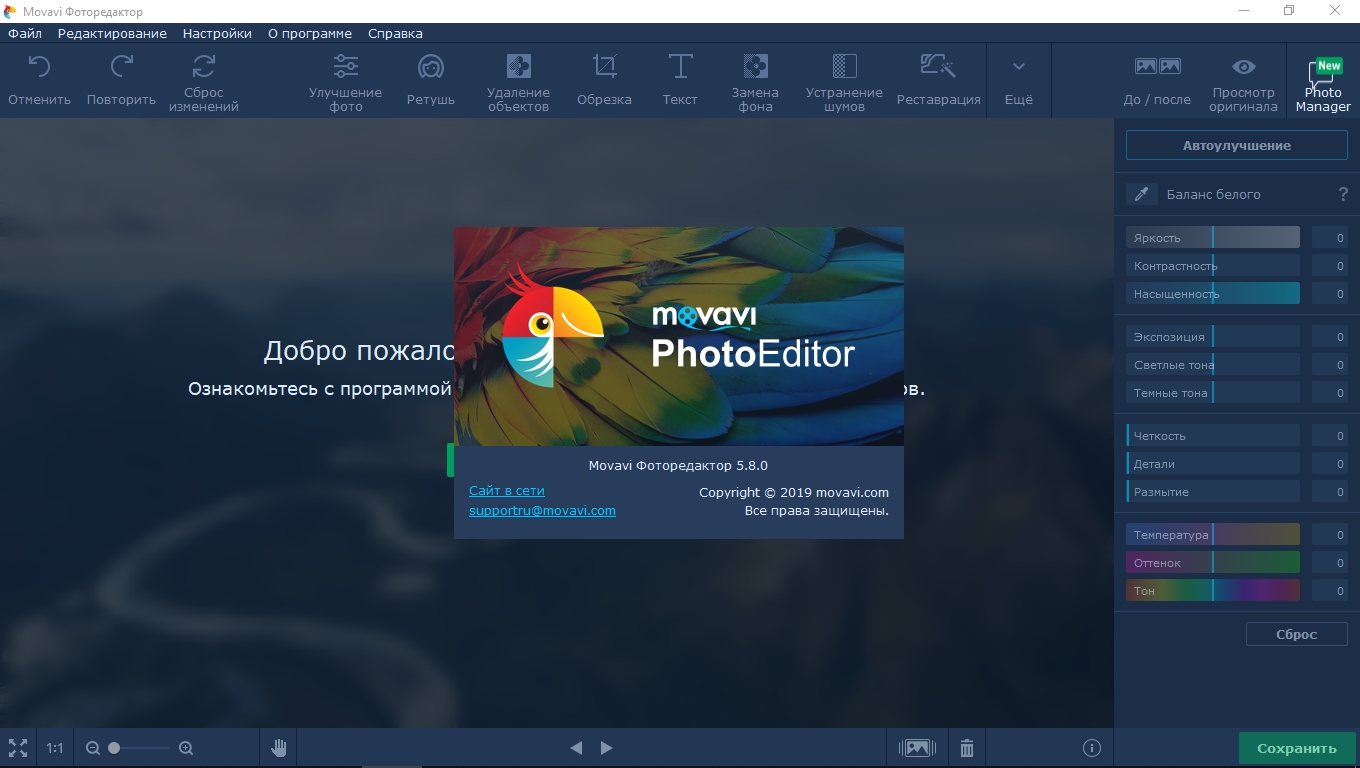Open the О программе menu
Viewport: 1360px width, 768px height.
(x=310, y=33)
